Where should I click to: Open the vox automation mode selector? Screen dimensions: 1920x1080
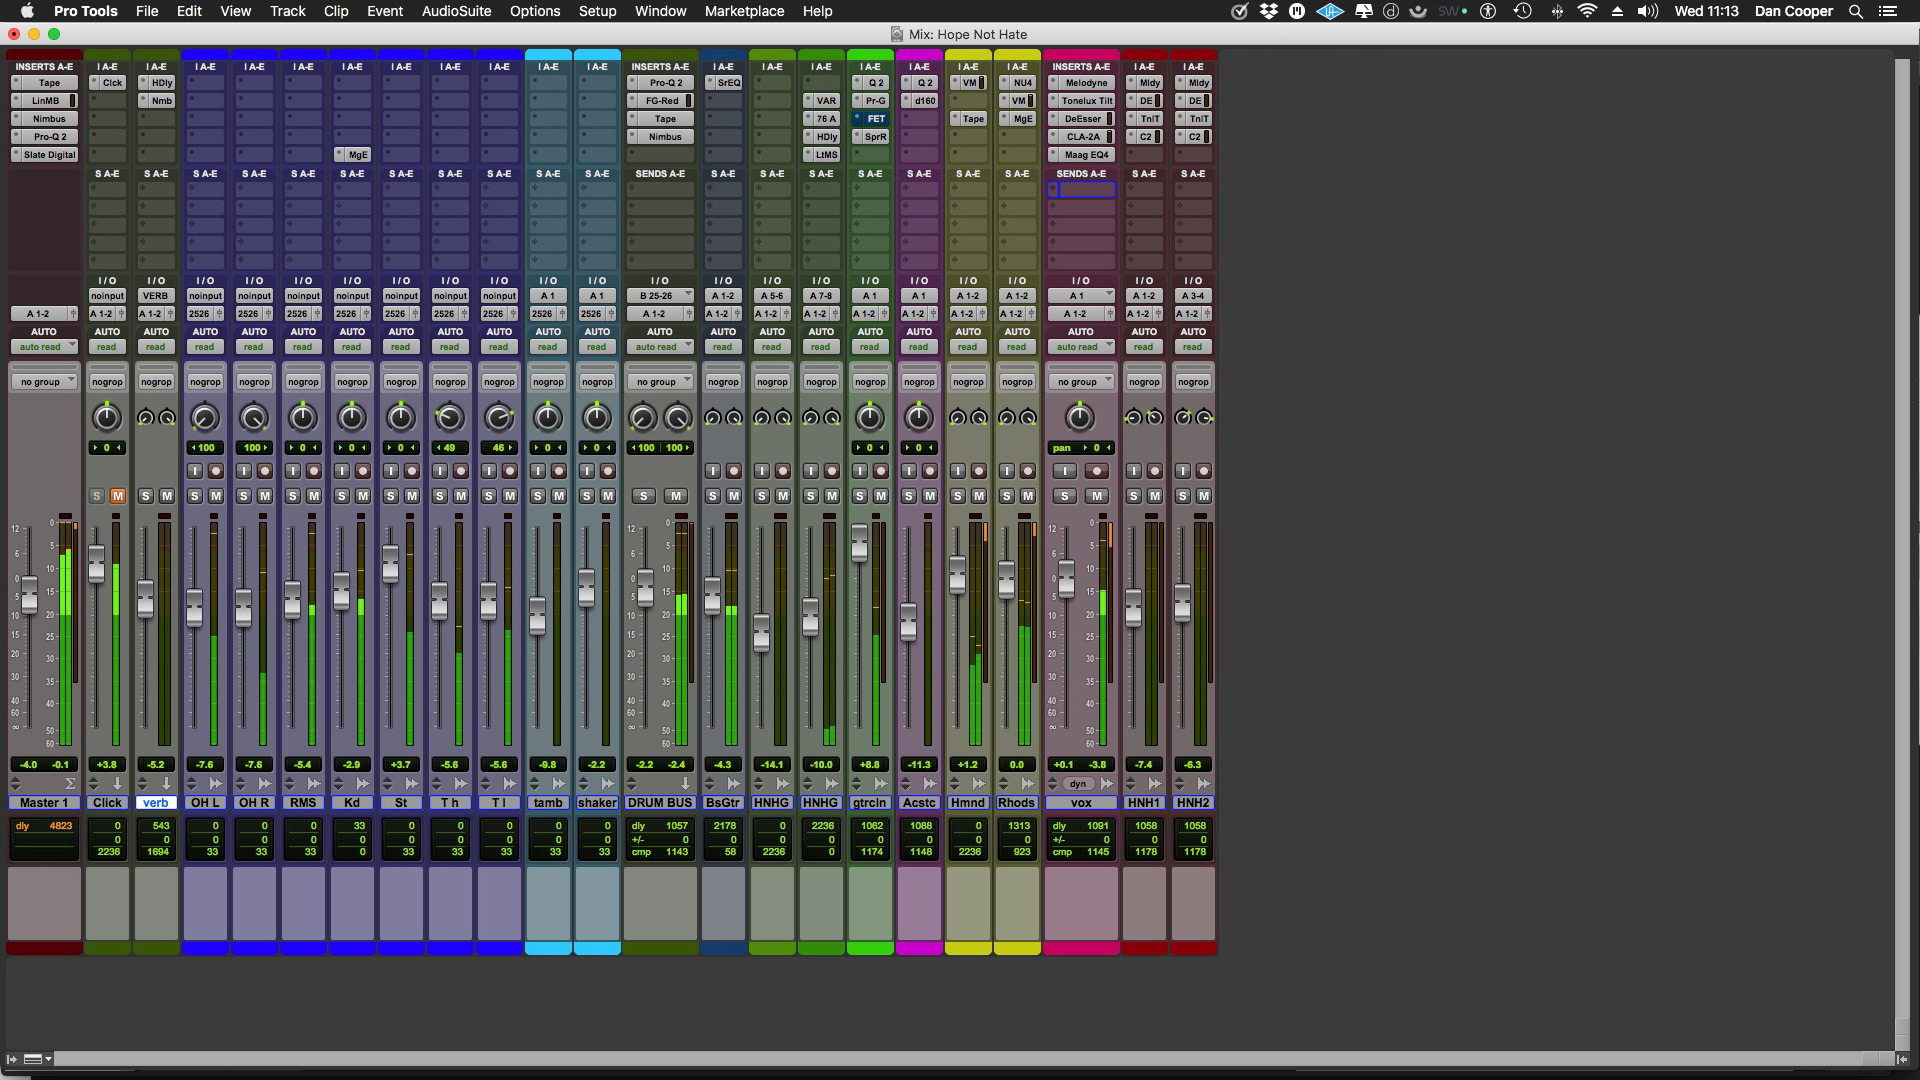(x=1080, y=347)
